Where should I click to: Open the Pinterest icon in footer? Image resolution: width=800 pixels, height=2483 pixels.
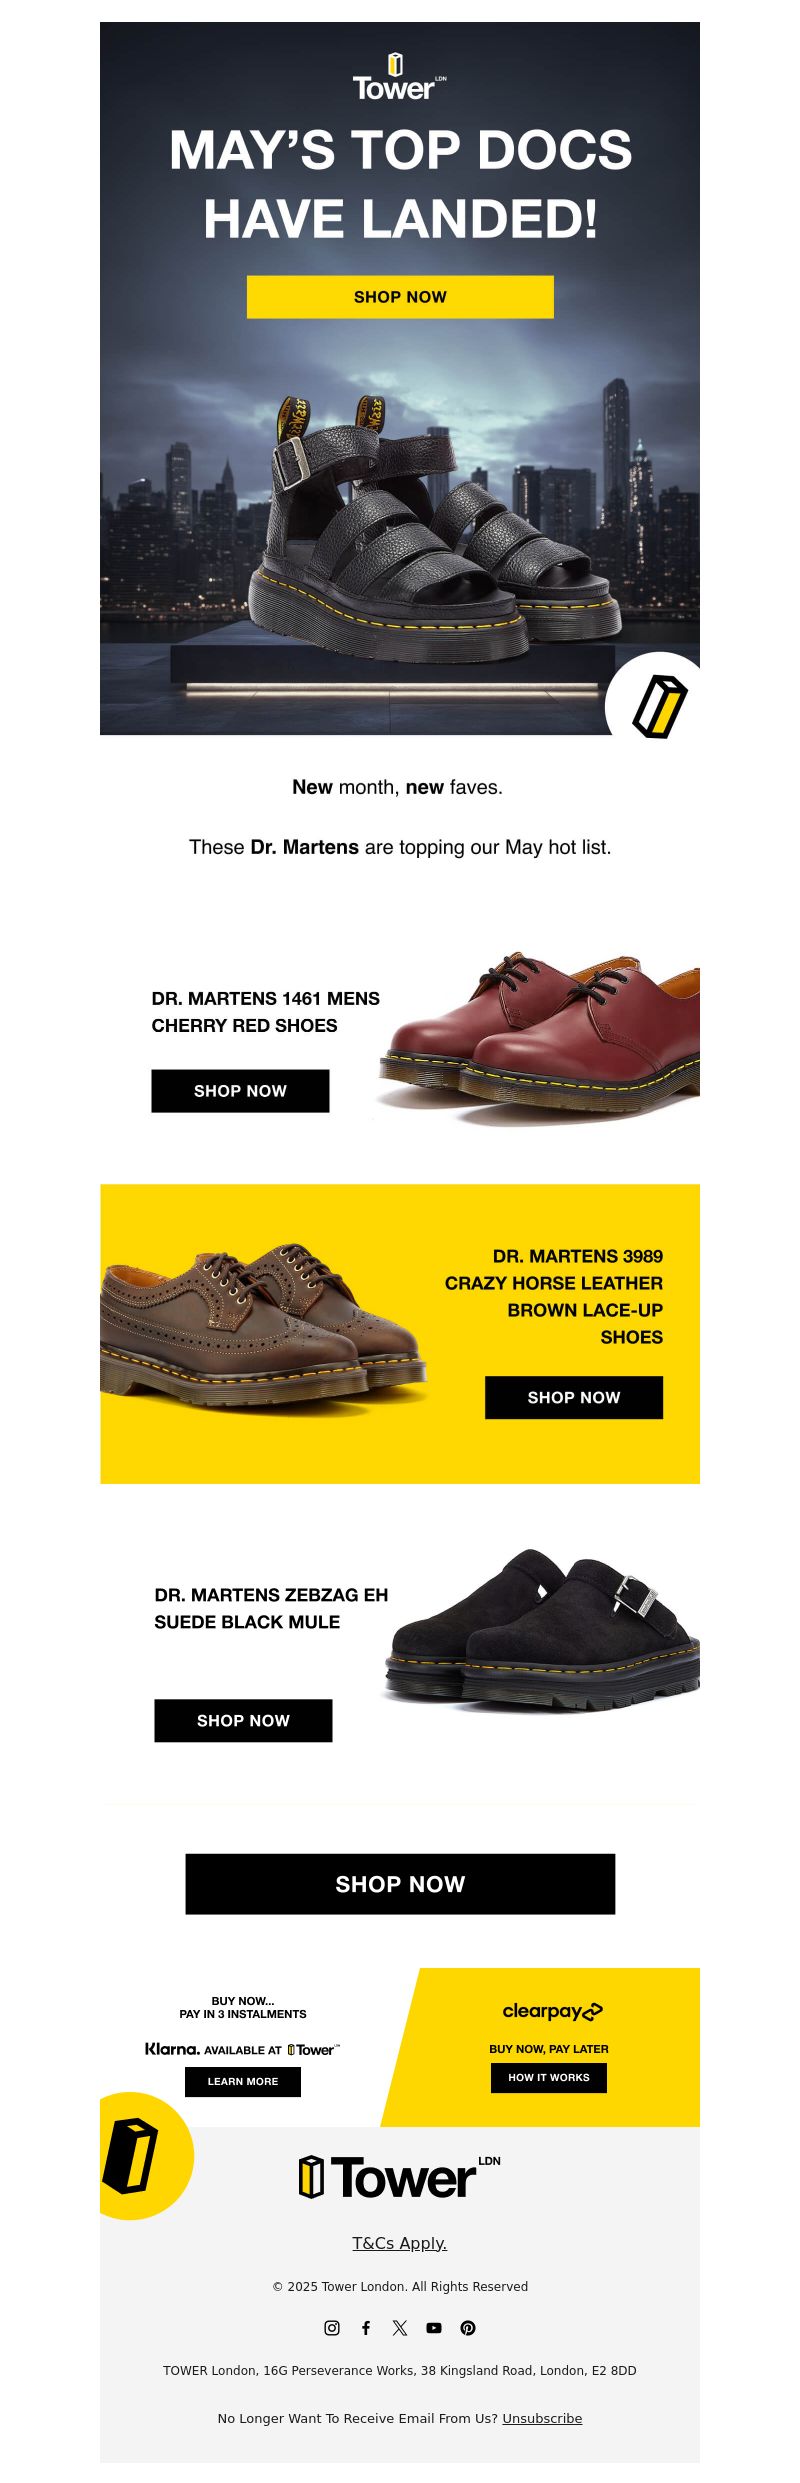pos(468,2328)
